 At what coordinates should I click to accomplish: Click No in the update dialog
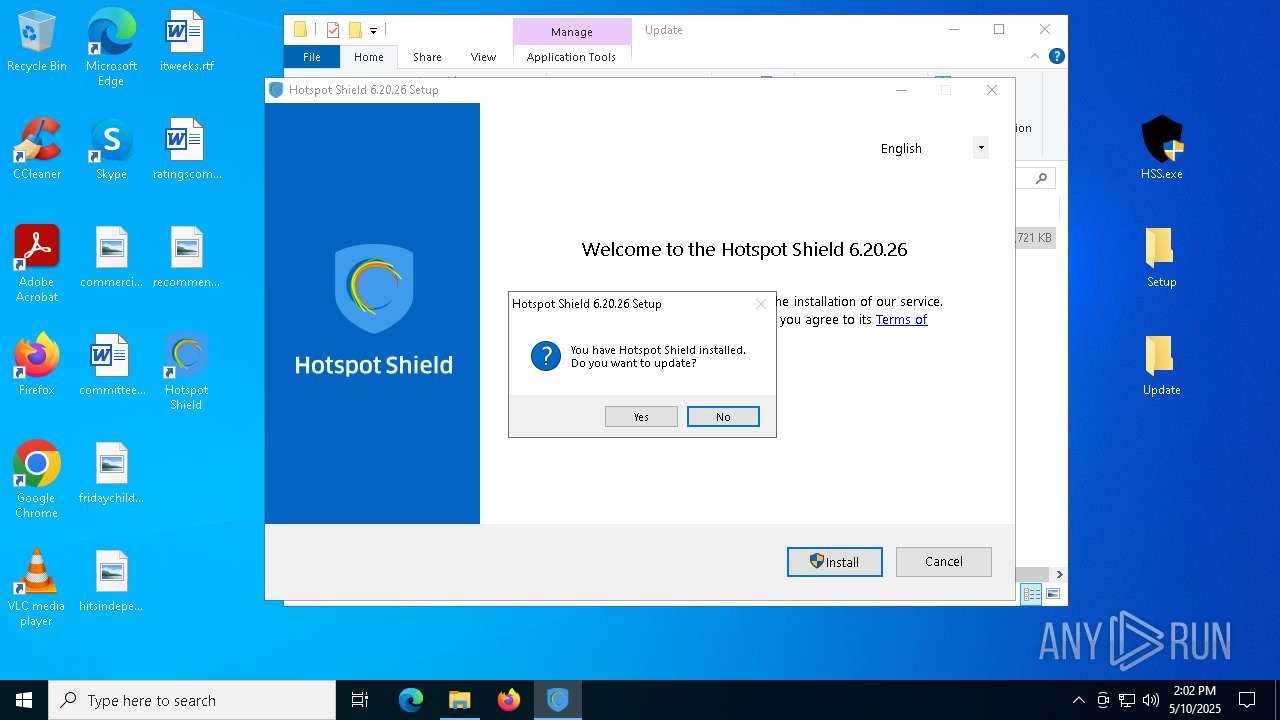pos(723,417)
